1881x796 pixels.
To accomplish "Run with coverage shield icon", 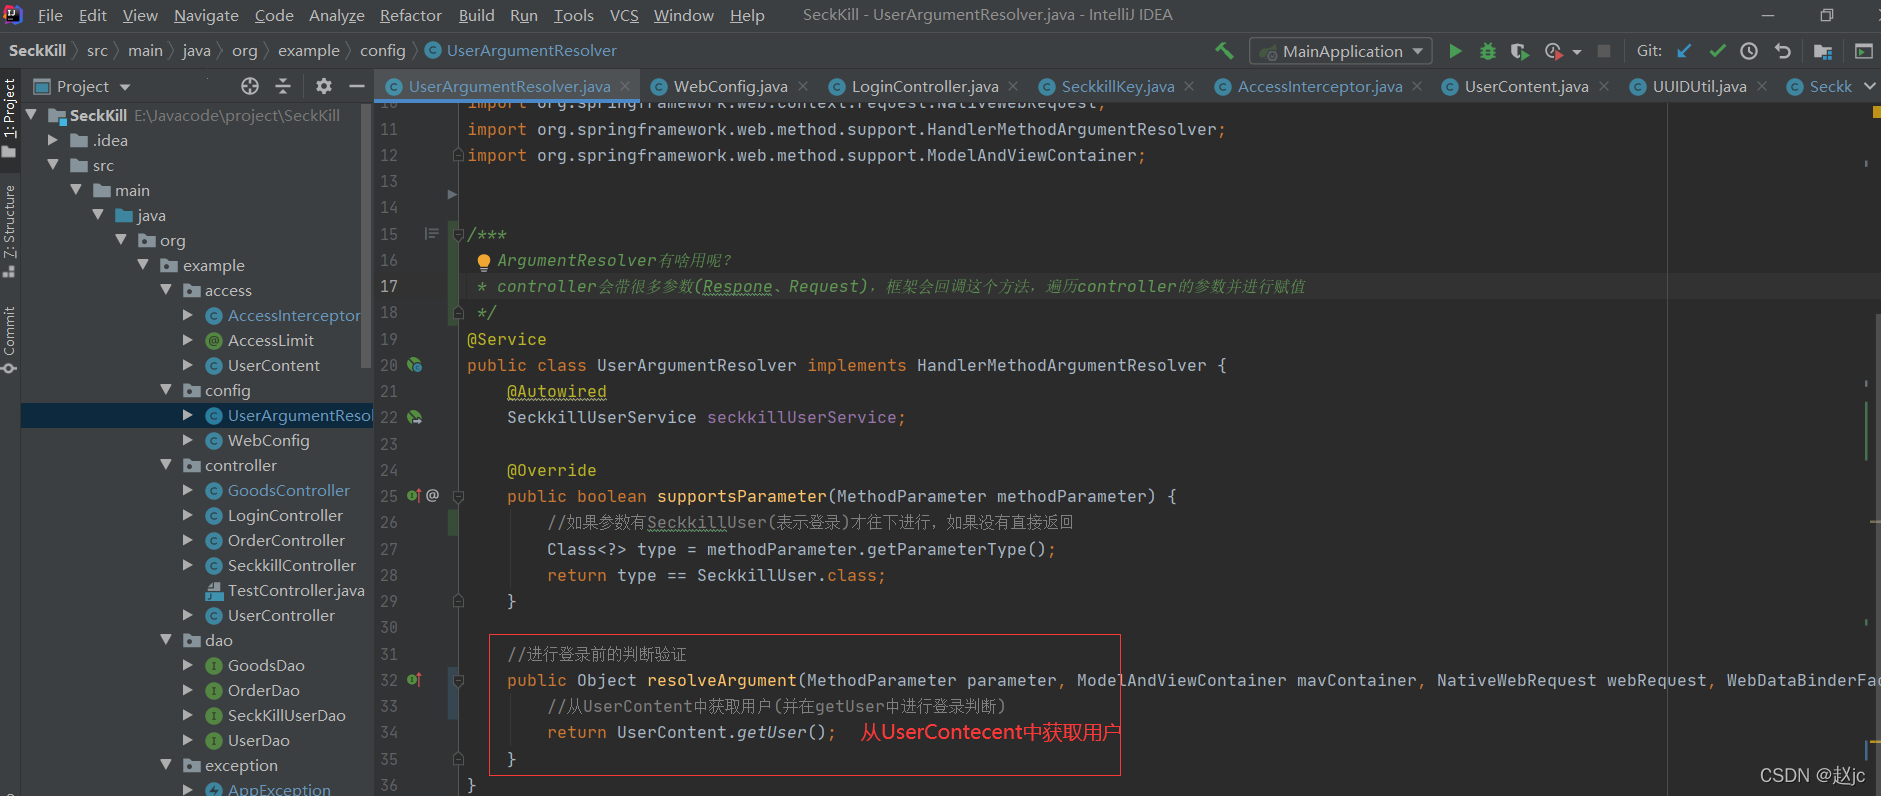I will click(1519, 51).
